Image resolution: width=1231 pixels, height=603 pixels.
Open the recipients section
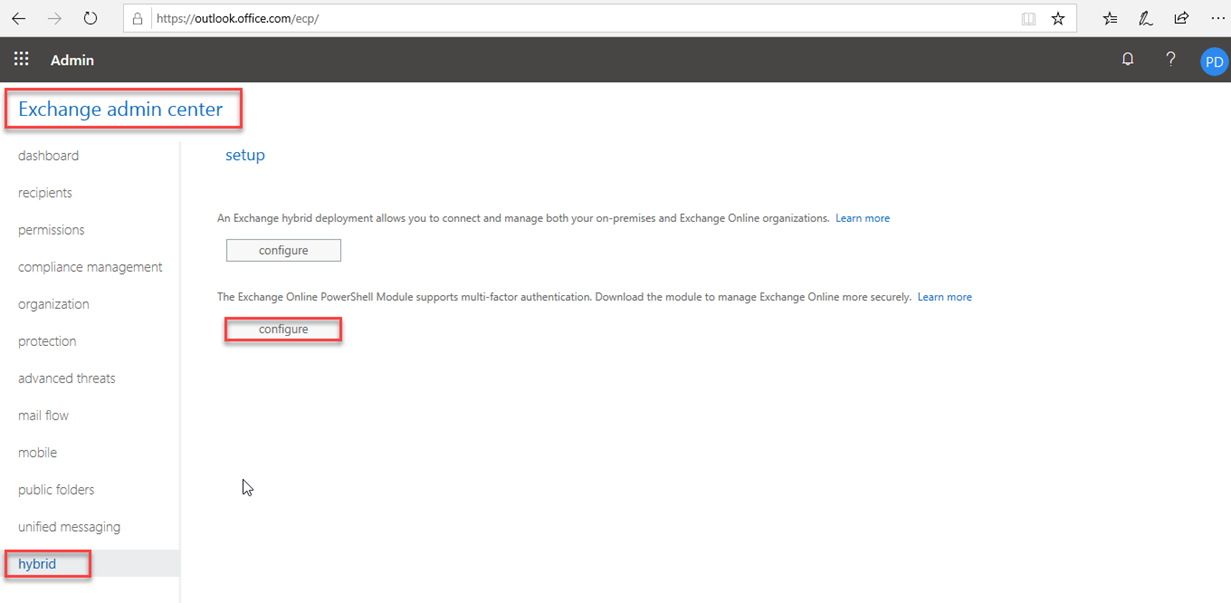[x=45, y=193]
